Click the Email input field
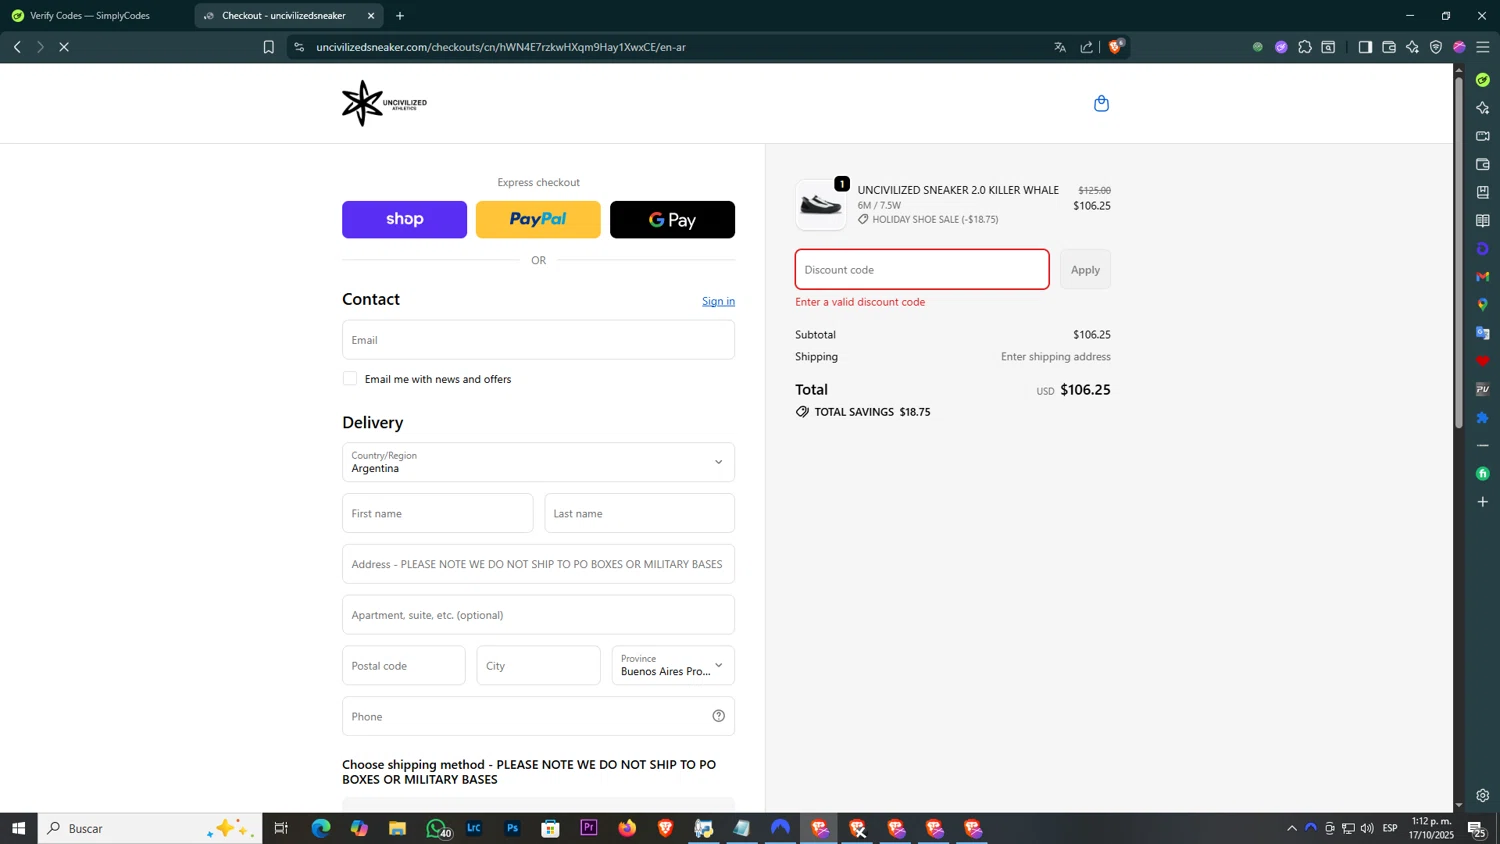This screenshot has width=1500, height=844. point(538,340)
